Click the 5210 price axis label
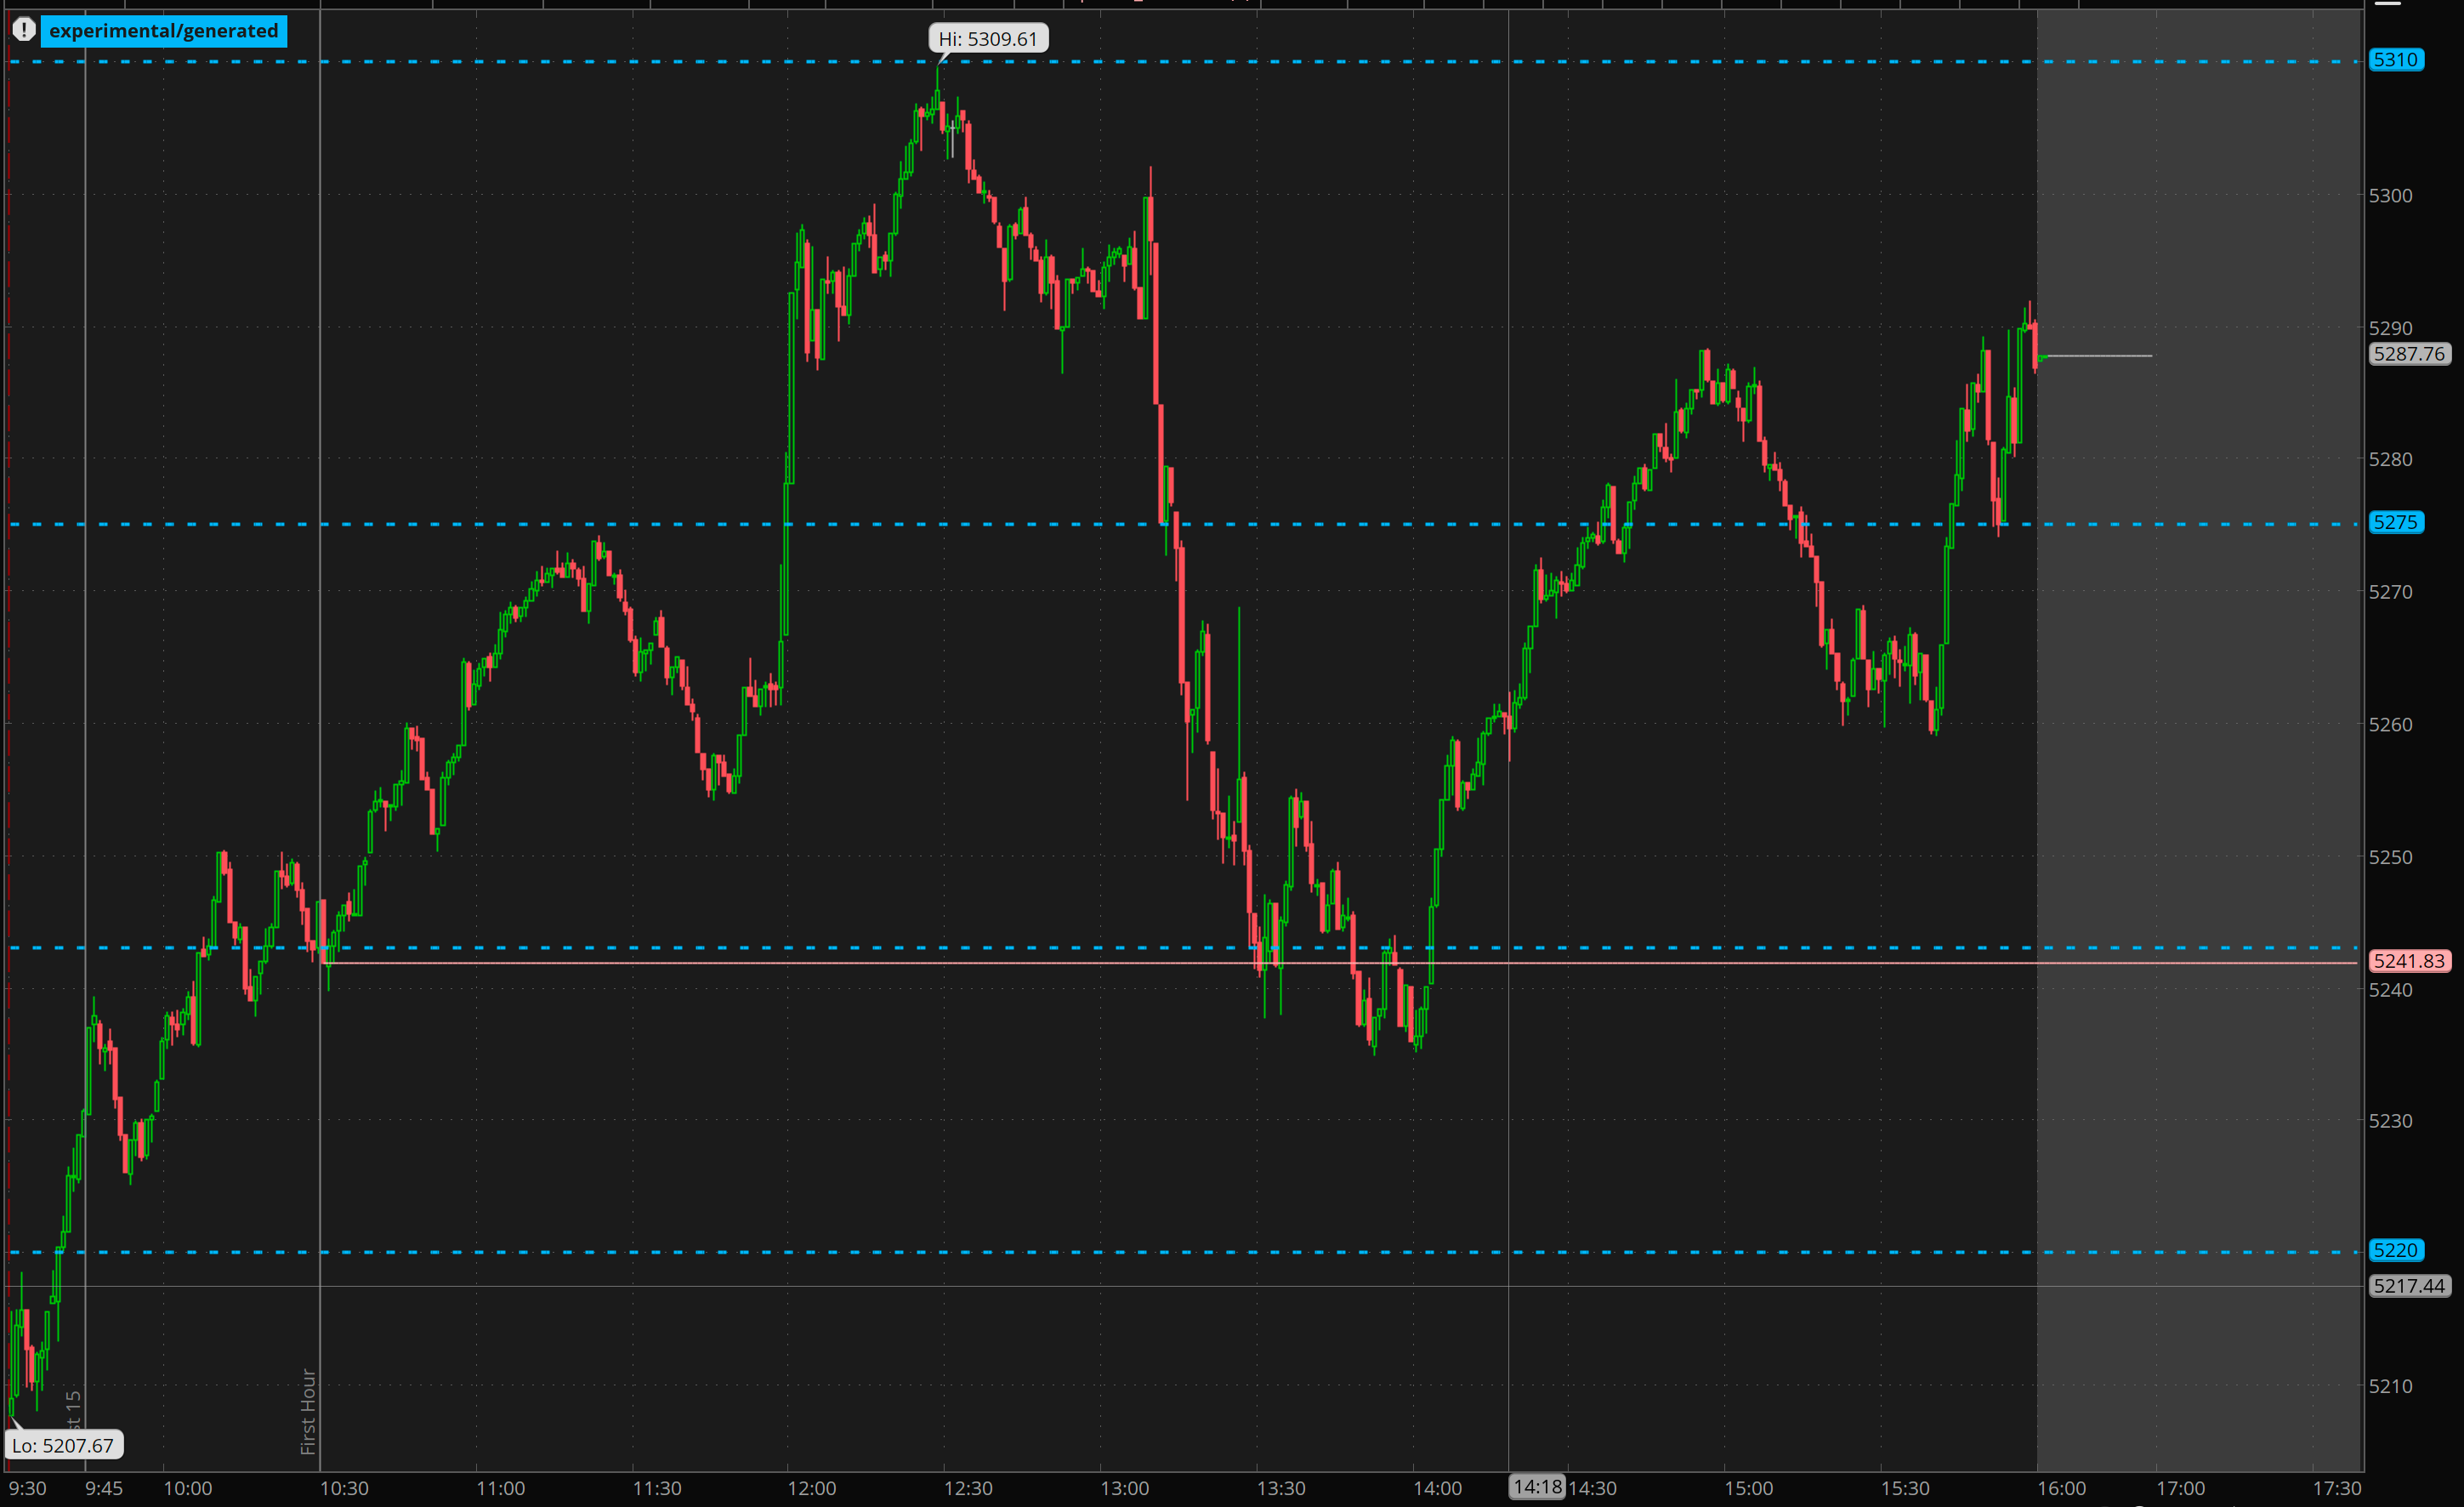 point(2390,1386)
